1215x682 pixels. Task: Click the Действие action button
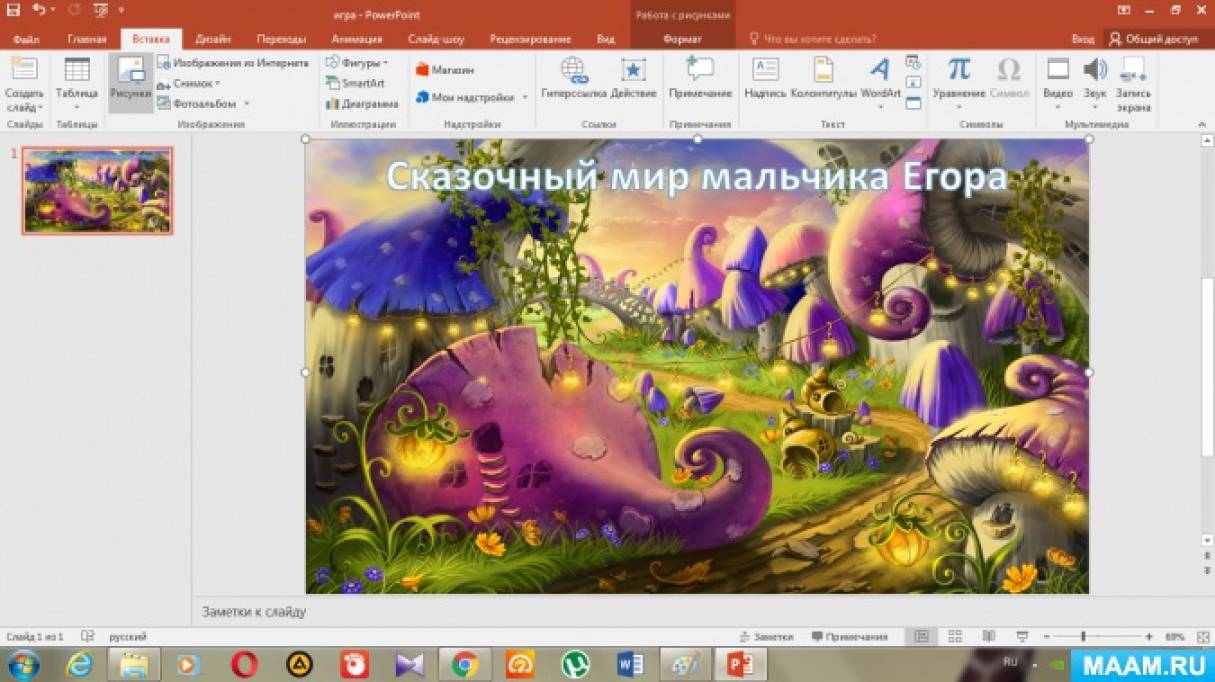tap(633, 80)
